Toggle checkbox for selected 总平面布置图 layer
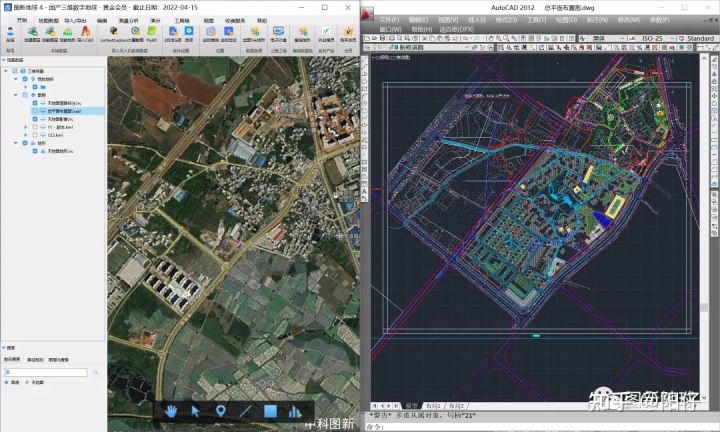 point(35,111)
